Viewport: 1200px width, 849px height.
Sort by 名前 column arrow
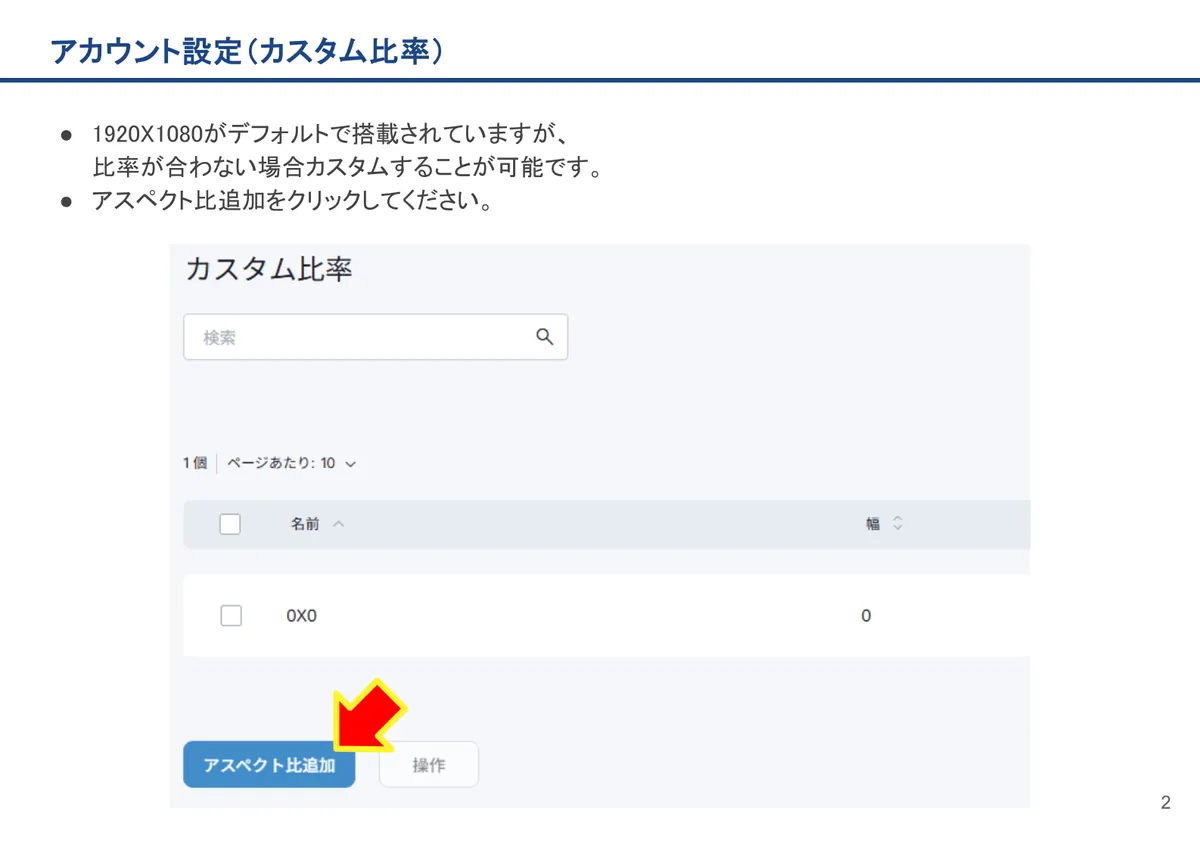coord(338,524)
